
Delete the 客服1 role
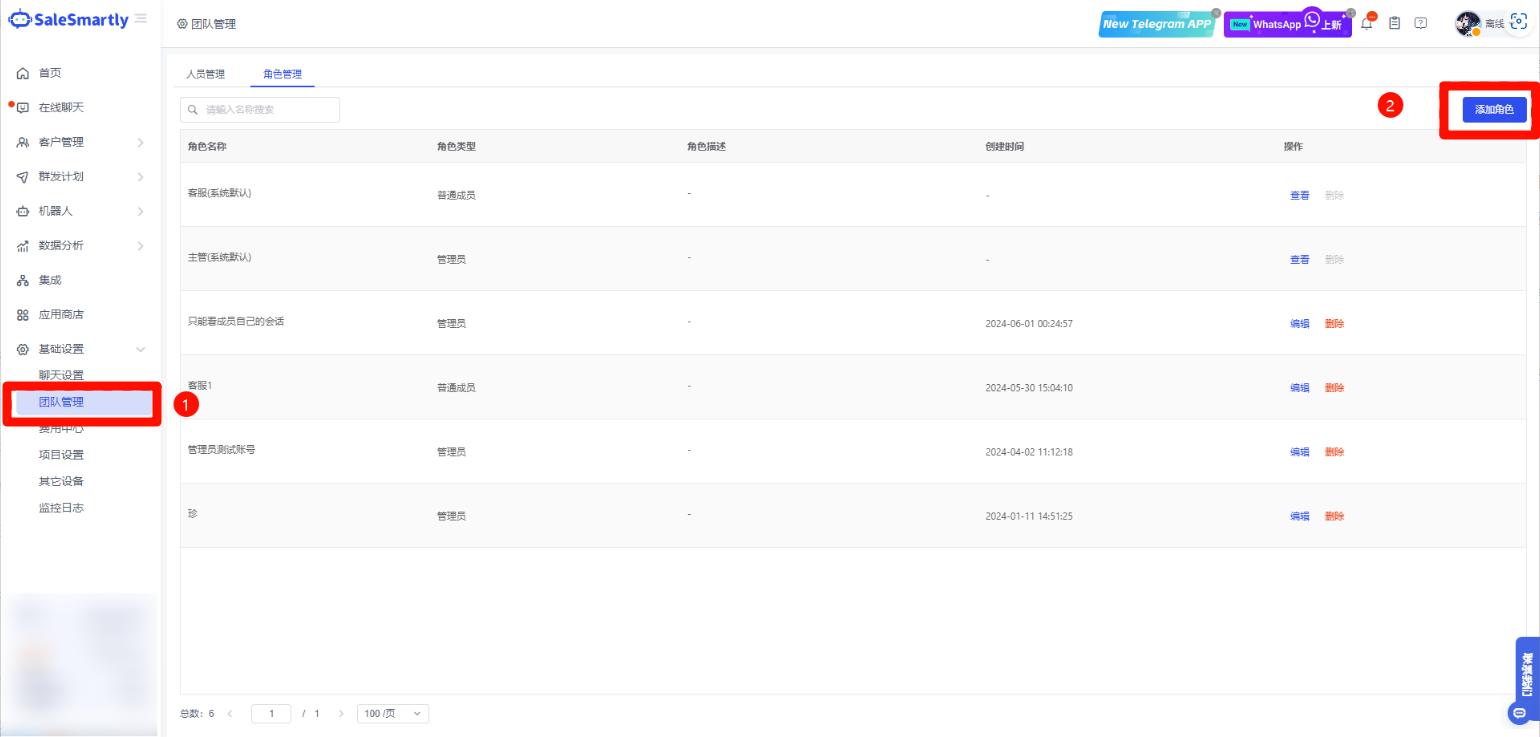coord(1334,387)
